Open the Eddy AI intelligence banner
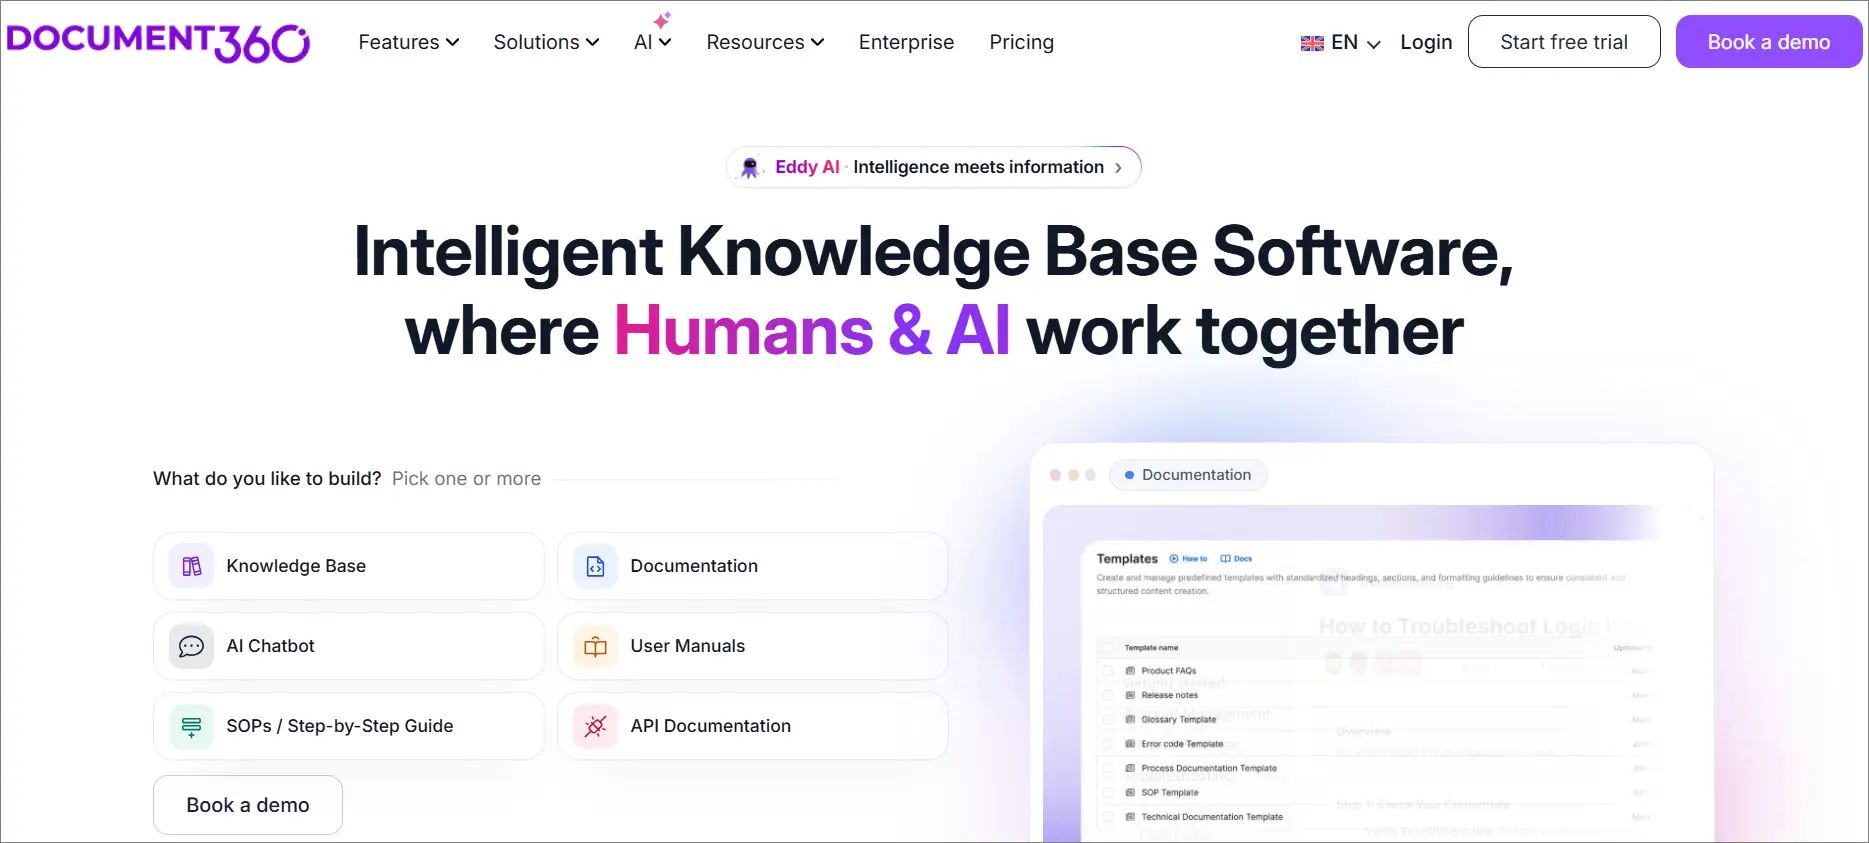Viewport: 1869px width, 843px height. 934,167
